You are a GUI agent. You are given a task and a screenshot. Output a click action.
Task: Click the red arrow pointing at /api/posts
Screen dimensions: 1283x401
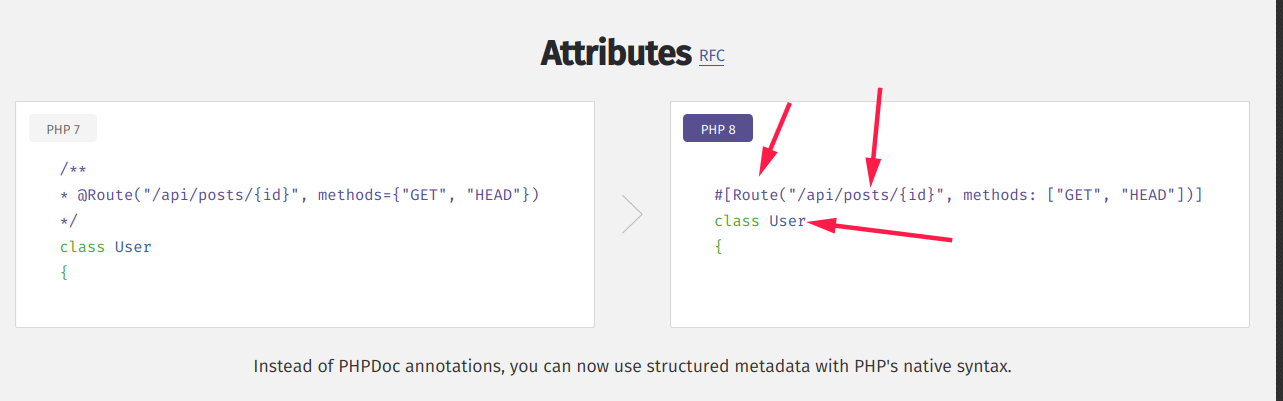pyautogui.click(x=876, y=130)
